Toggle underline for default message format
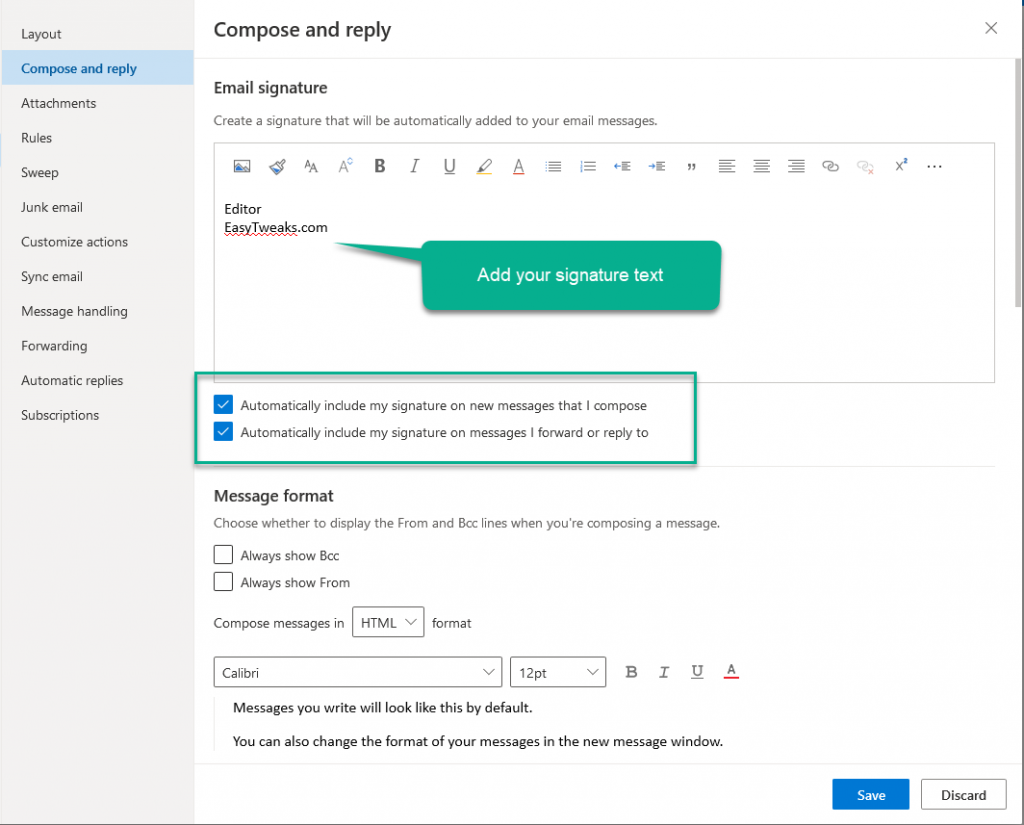Screen dimensions: 1024x825 pos(697,672)
